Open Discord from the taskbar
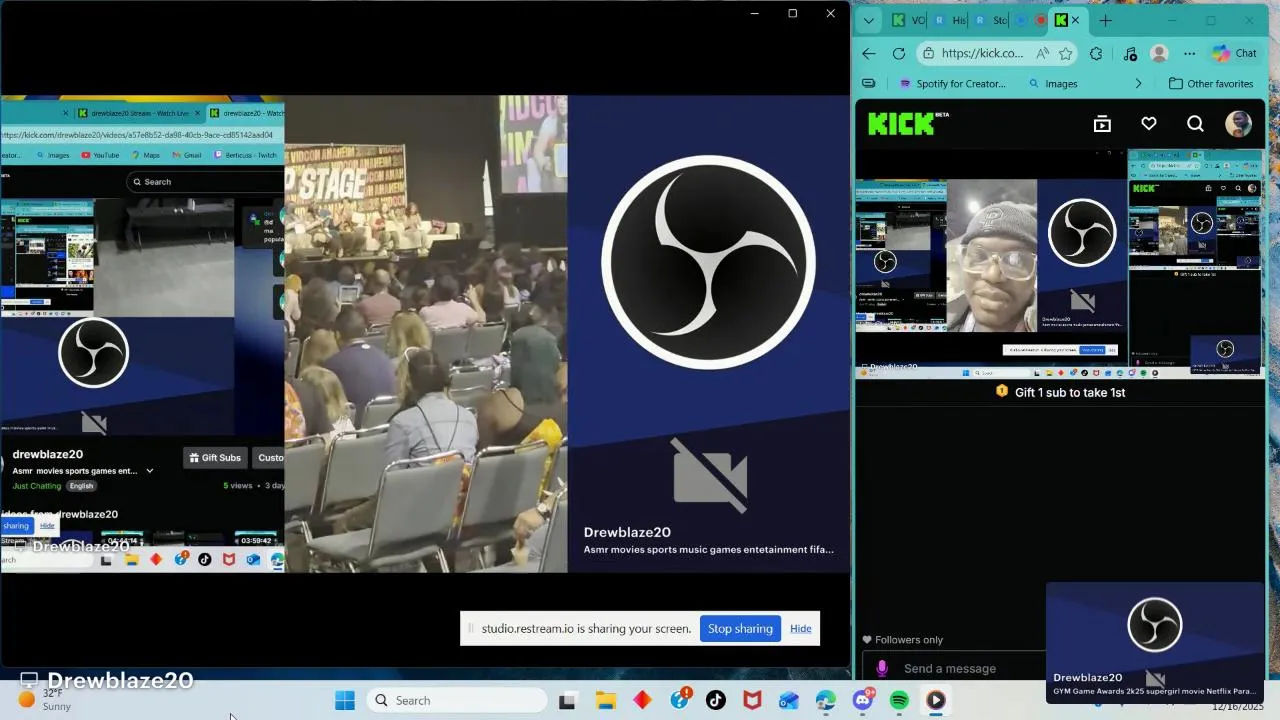Viewport: 1280px width, 720px height. coord(863,700)
